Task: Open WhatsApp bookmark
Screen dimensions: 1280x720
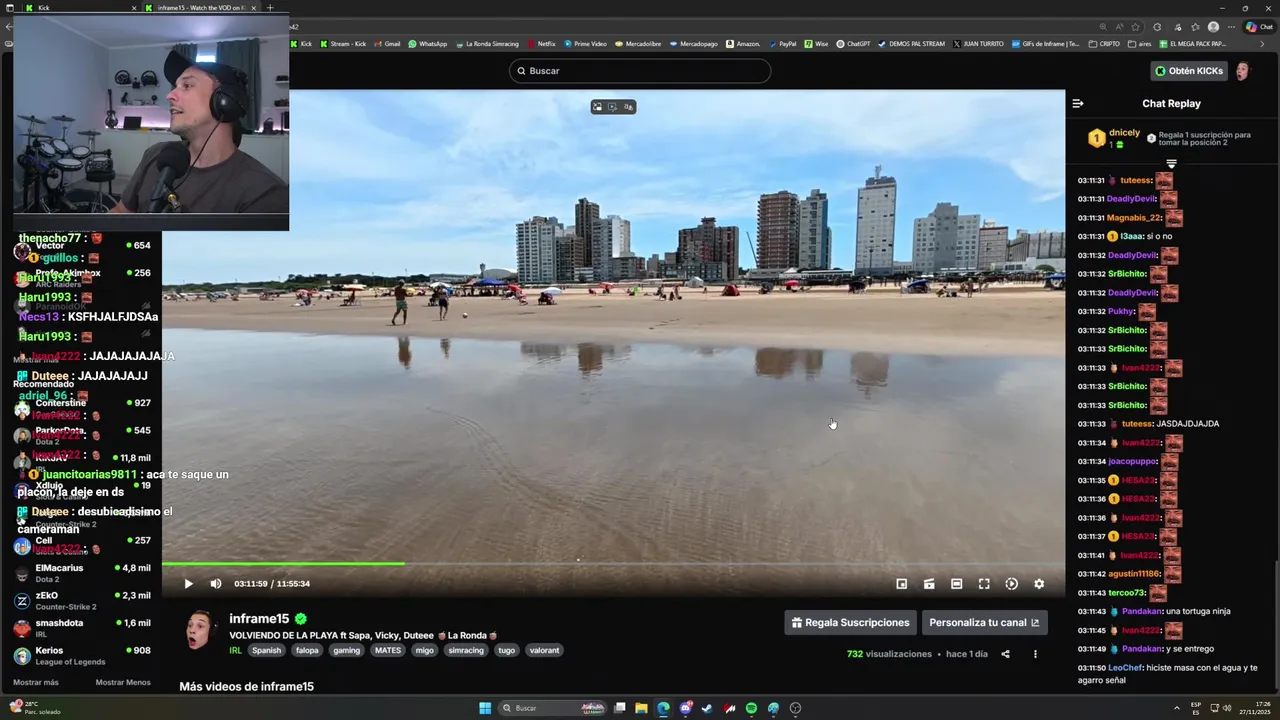Action: click(x=427, y=44)
